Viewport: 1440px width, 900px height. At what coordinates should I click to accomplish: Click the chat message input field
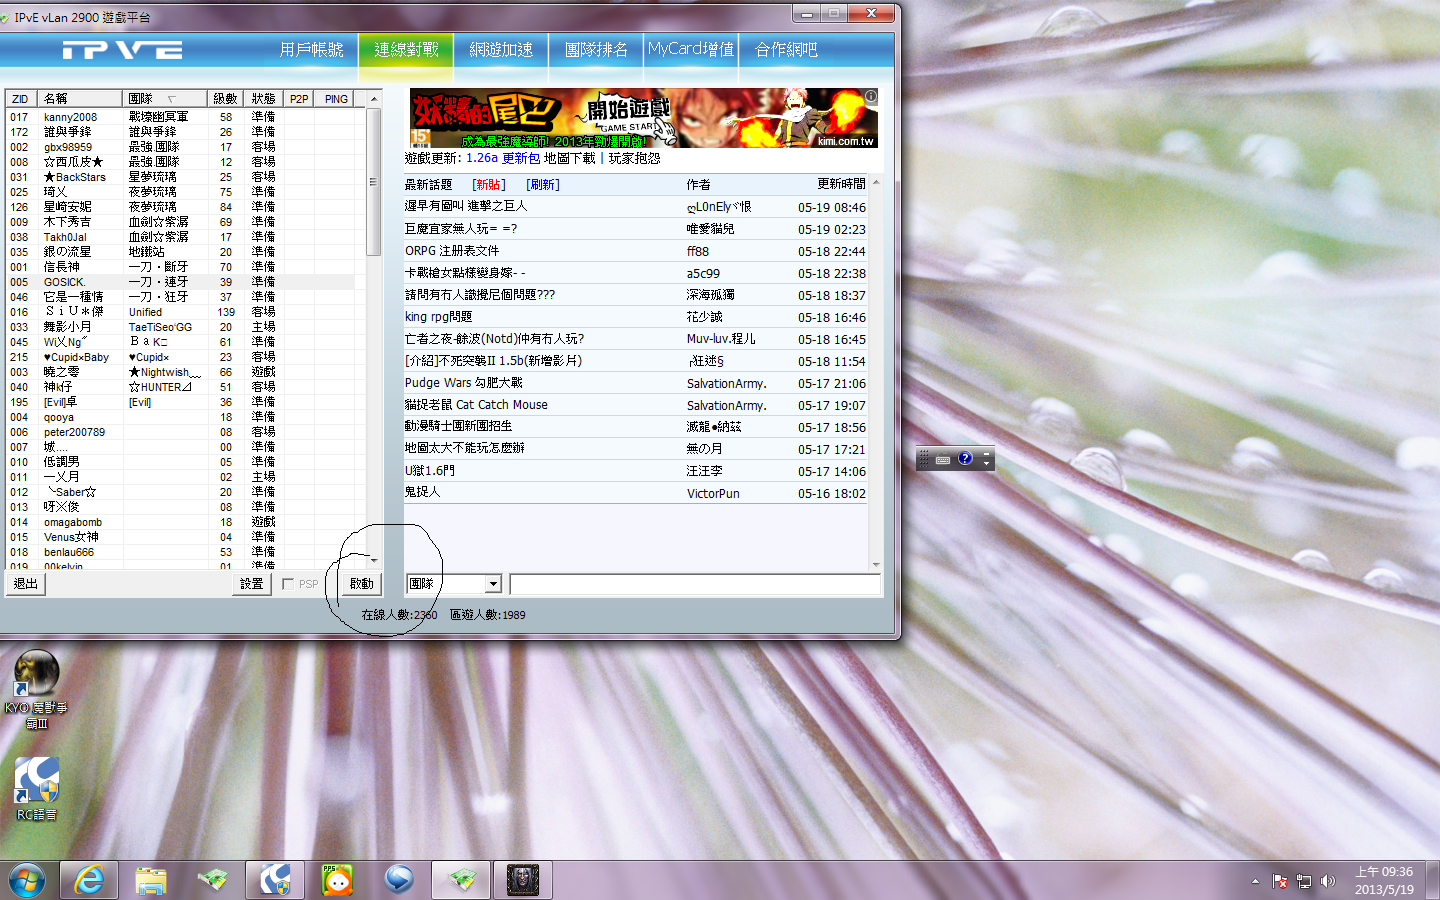[695, 584]
